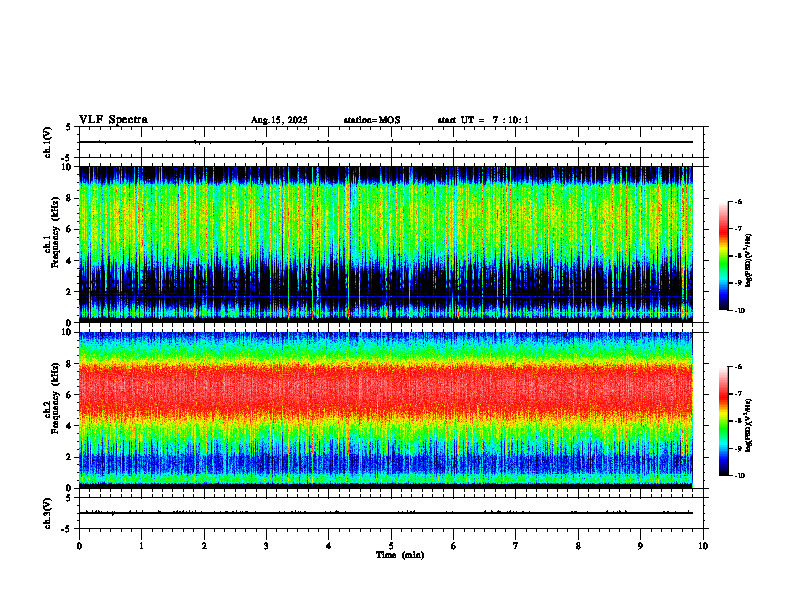The width and height of the screenshot is (792, 612).
Task: Click the "start UT = 7 : 10: 1" text
Action: [x=483, y=120]
